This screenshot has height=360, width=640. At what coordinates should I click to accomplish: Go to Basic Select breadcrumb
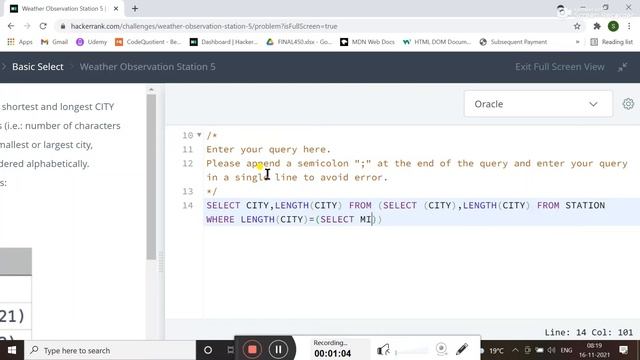(38, 67)
